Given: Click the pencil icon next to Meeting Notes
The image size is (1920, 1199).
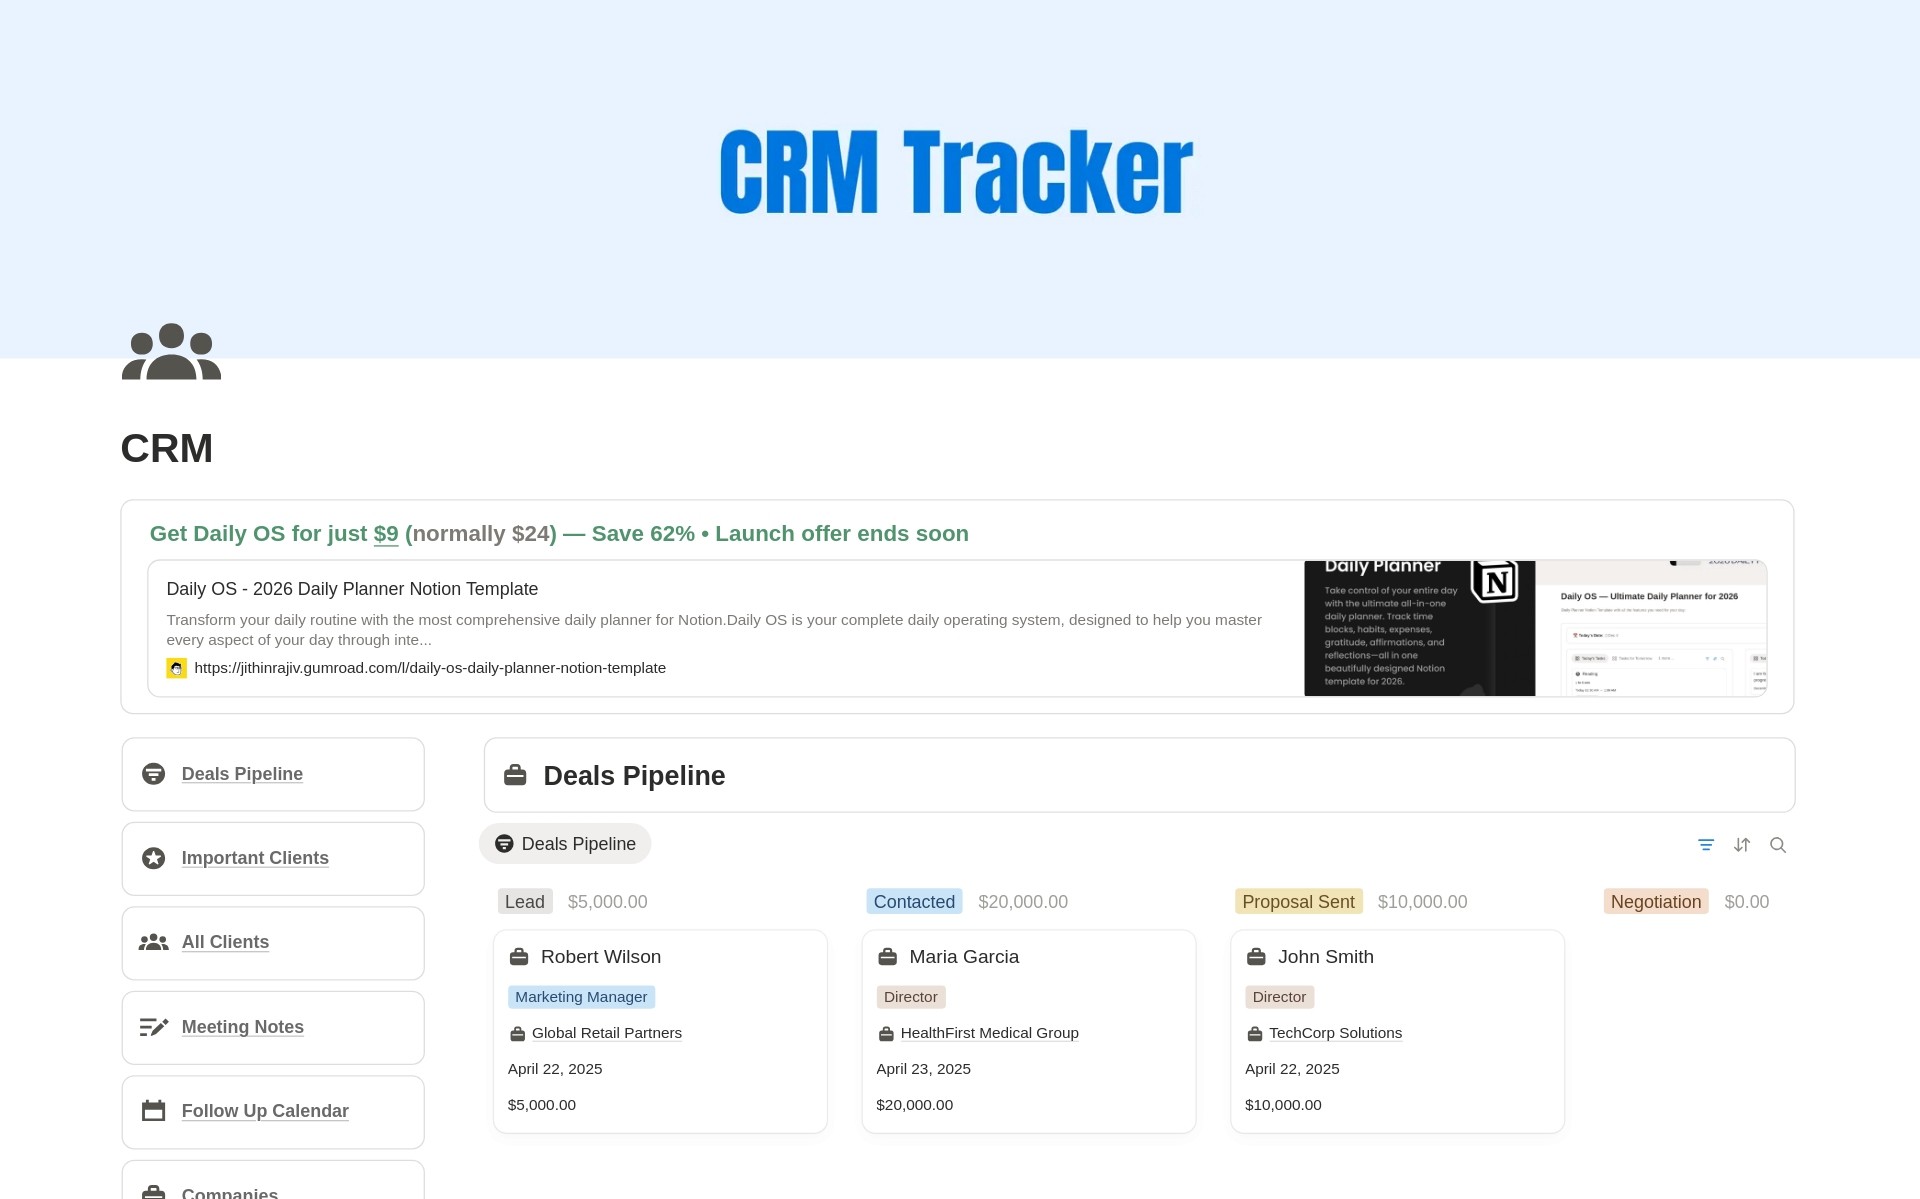Looking at the screenshot, I should pyautogui.click(x=154, y=1027).
